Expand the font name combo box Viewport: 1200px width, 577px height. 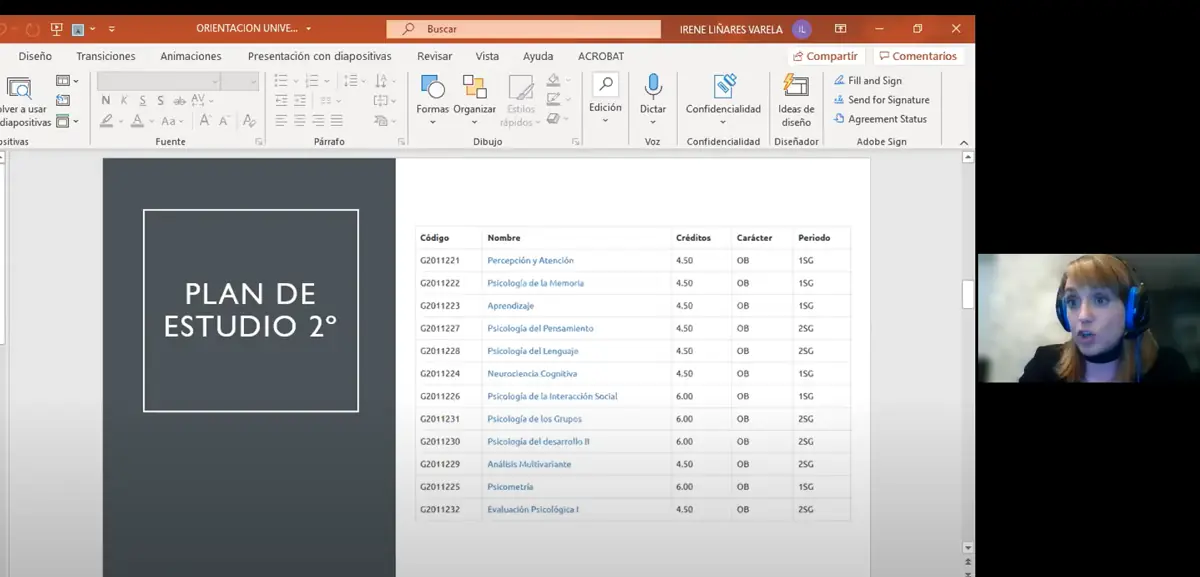[214, 81]
